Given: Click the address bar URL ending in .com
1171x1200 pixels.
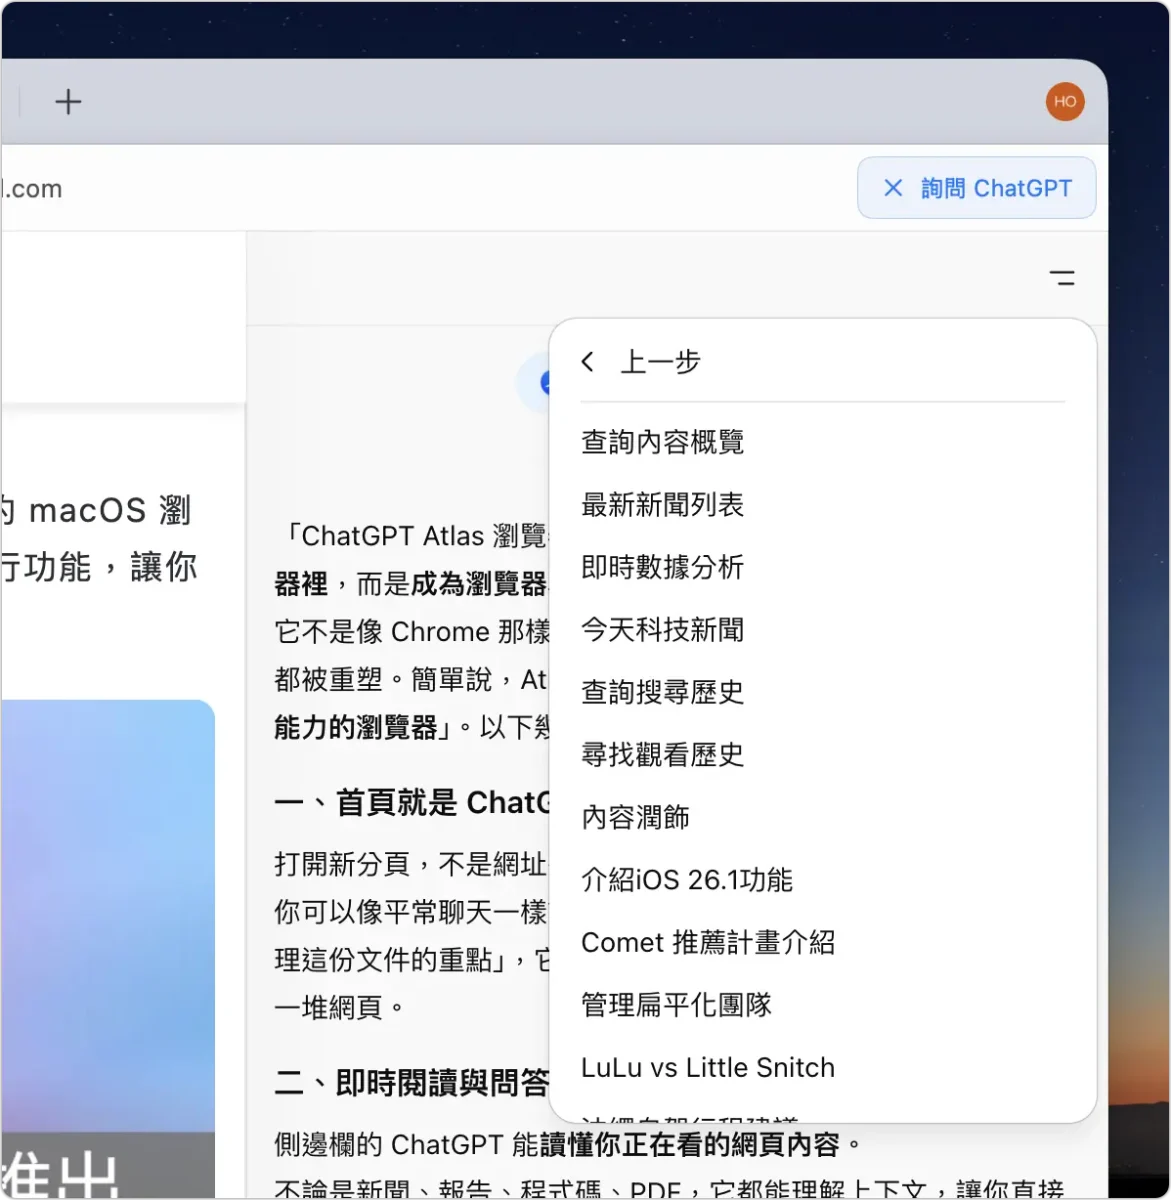Looking at the screenshot, I should tap(31, 188).
